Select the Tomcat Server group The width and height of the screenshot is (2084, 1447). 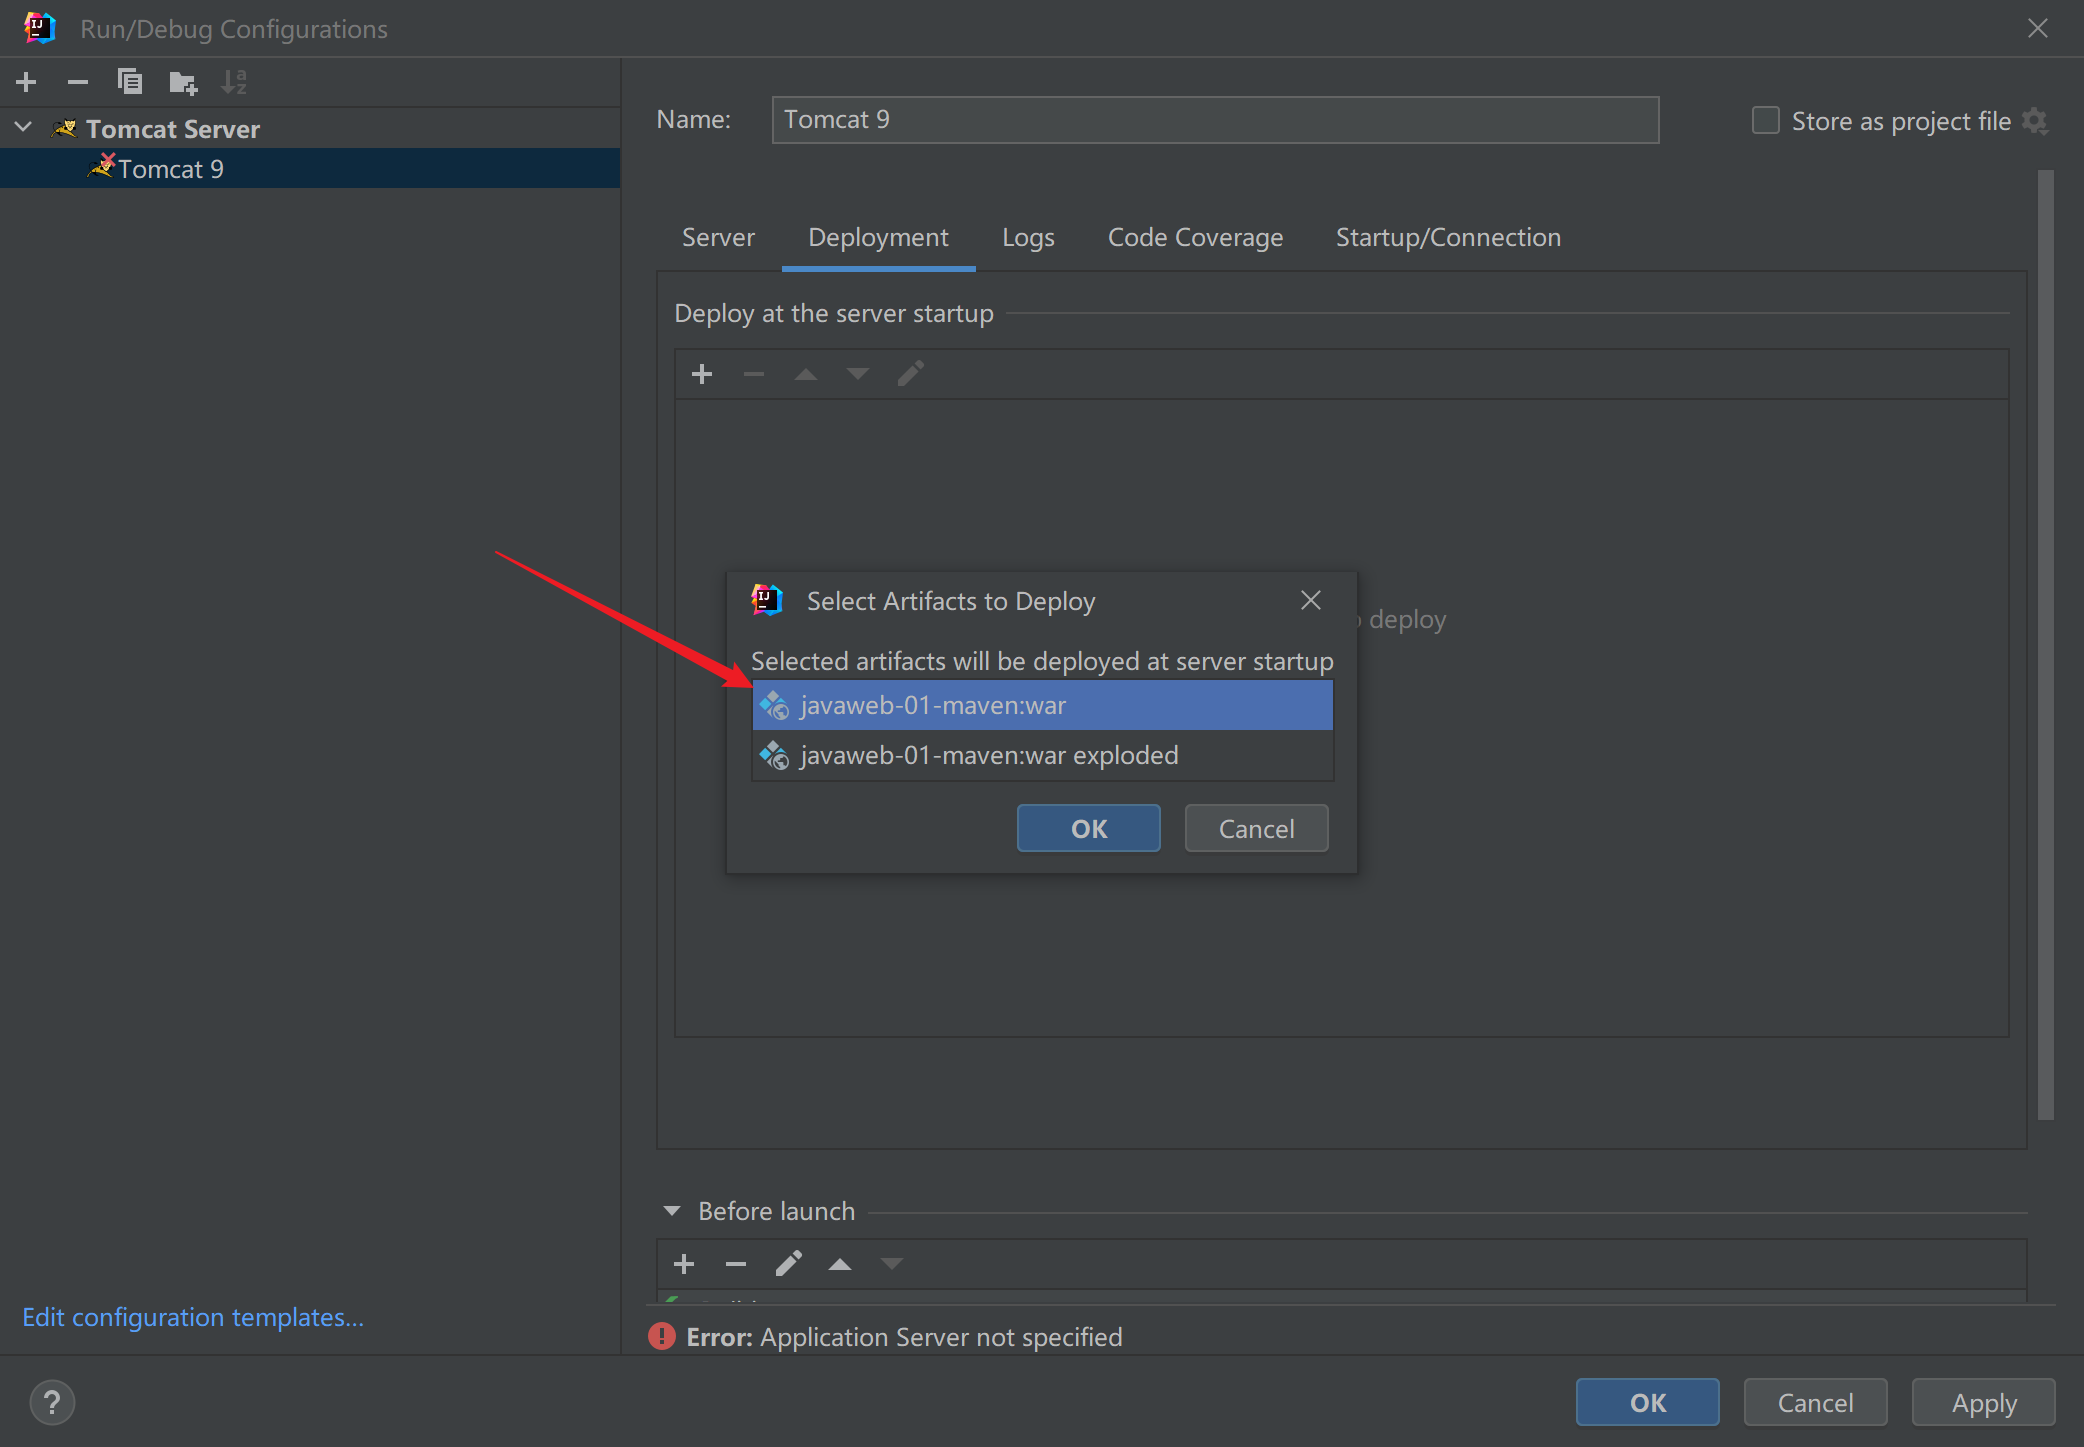pyautogui.click(x=172, y=129)
